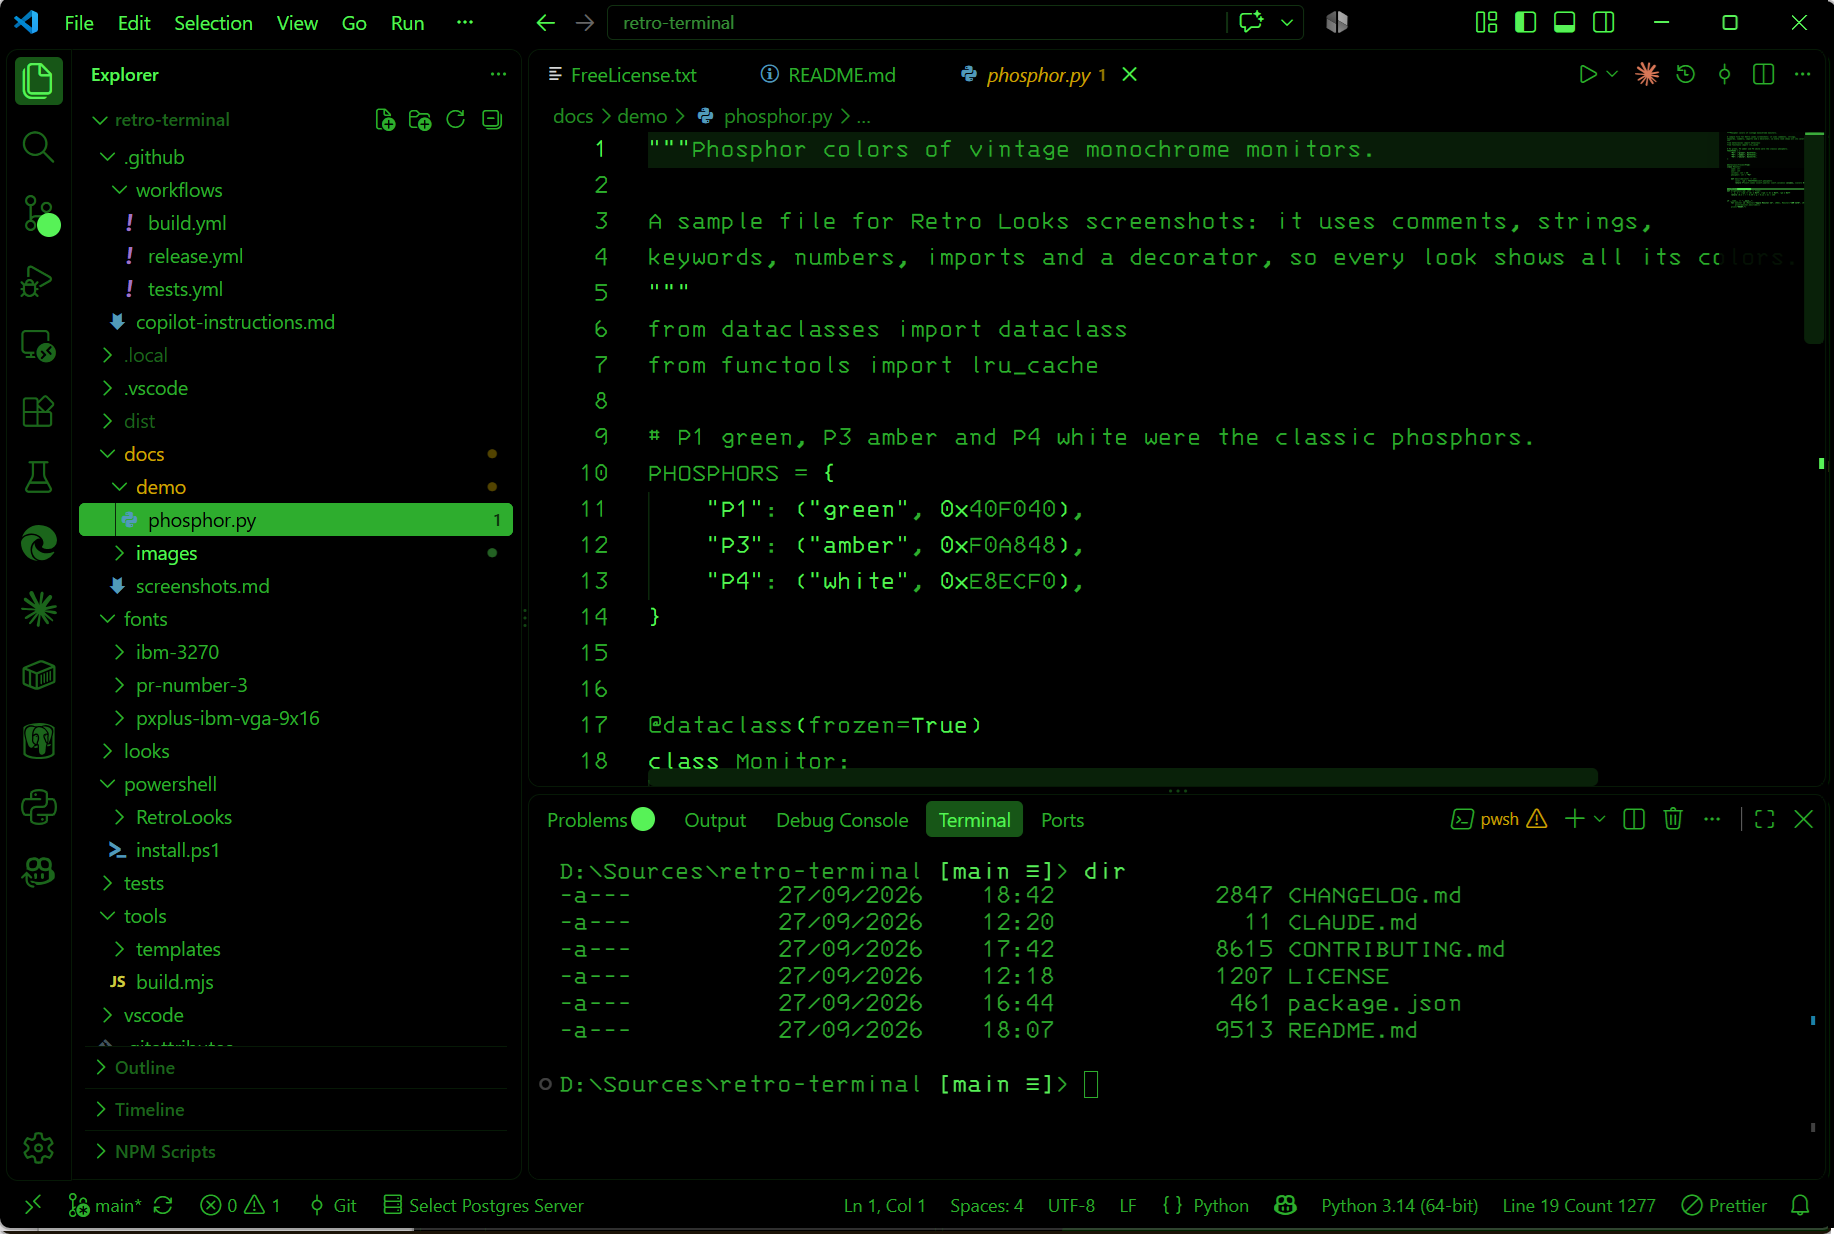Run the Python file
The width and height of the screenshot is (1834, 1234).
(x=1587, y=75)
